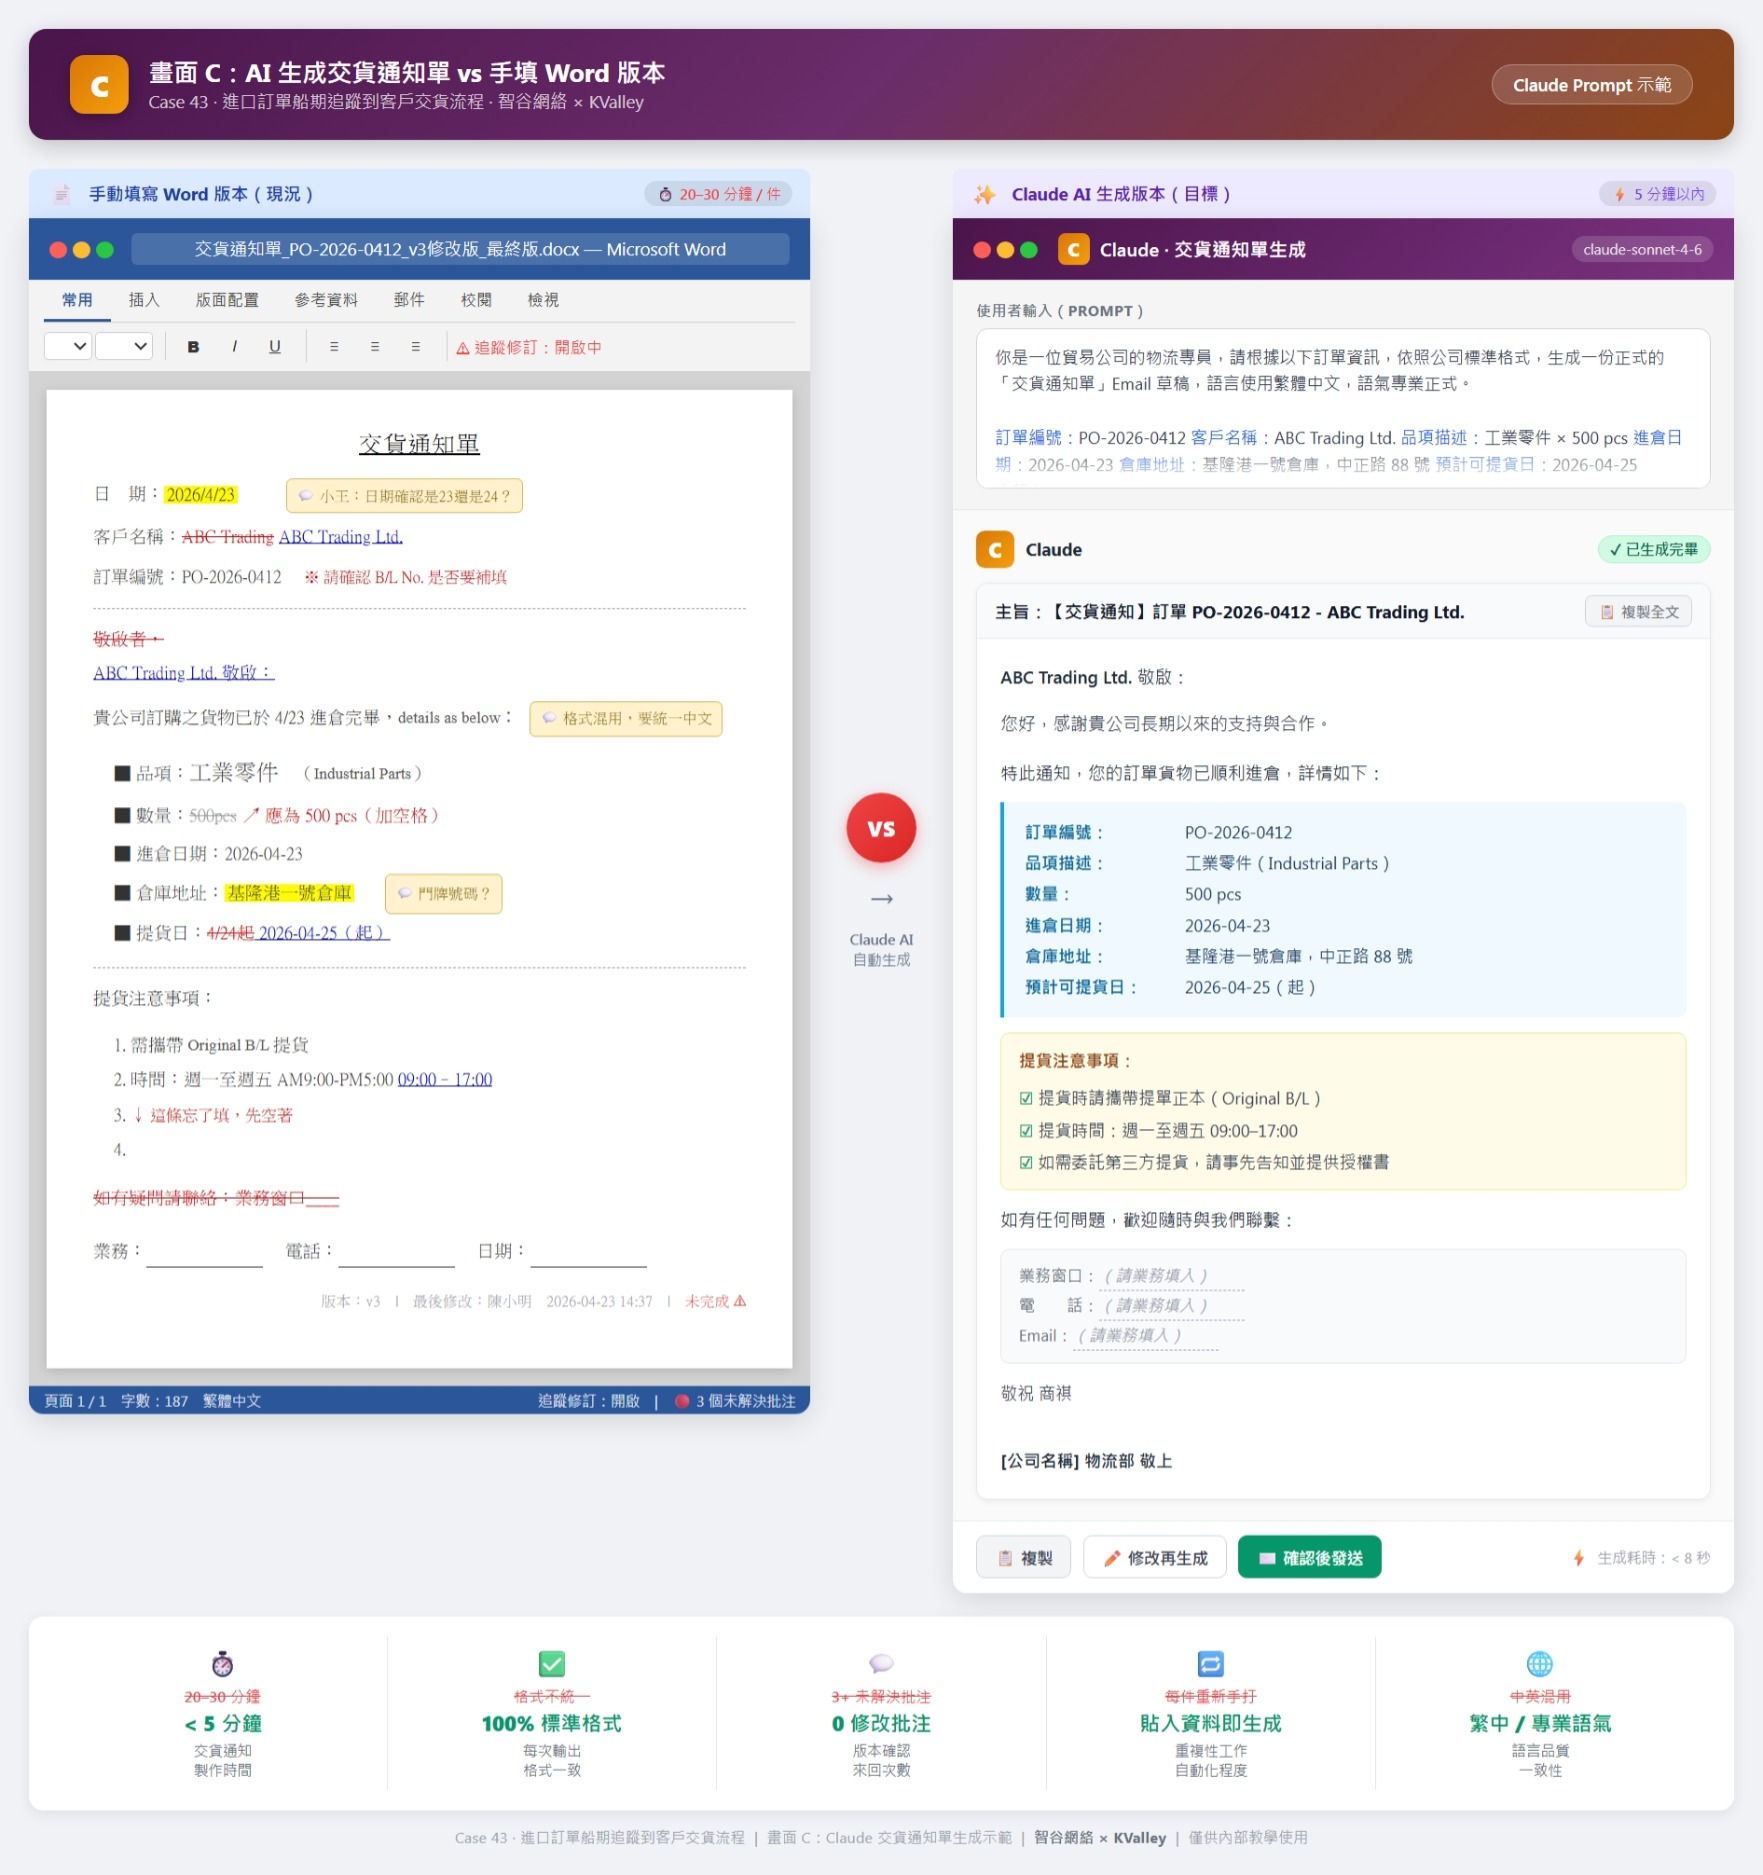Click the inserted link ABC Trading Ltd. 敬啟
The image size is (1763, 1875).
pyautogui.click(x=183, y=673)
